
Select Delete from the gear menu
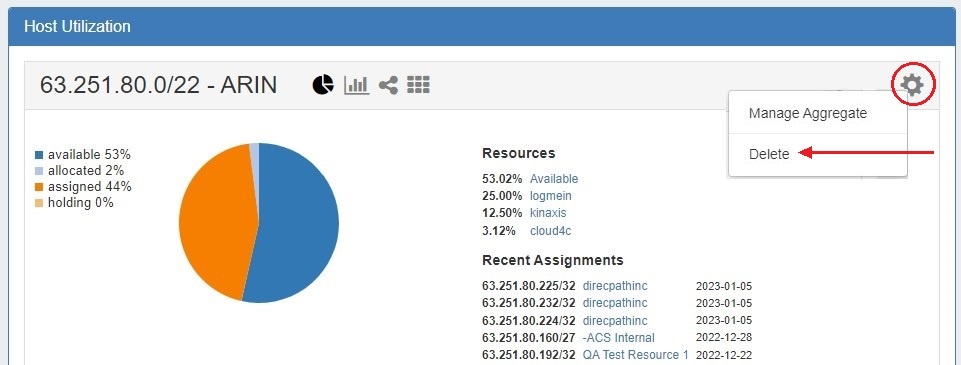pyautogui.click(x=769, y=154)
